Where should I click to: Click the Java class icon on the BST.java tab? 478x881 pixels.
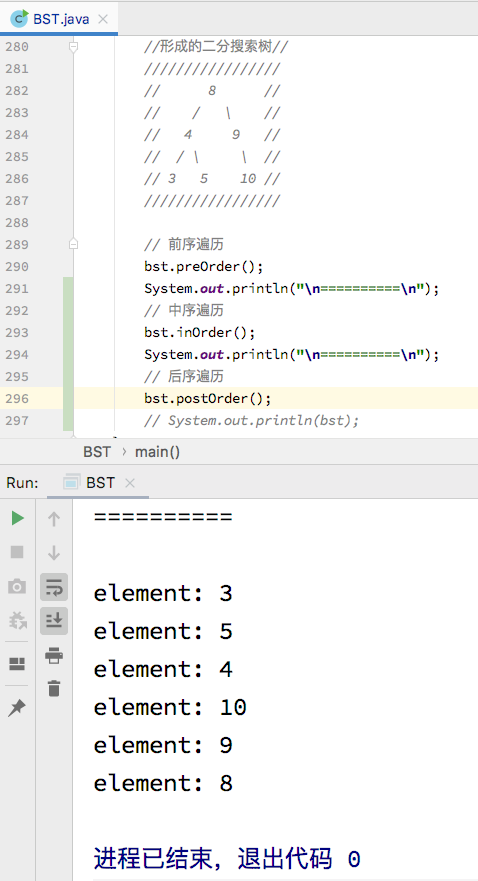(20, 19)
